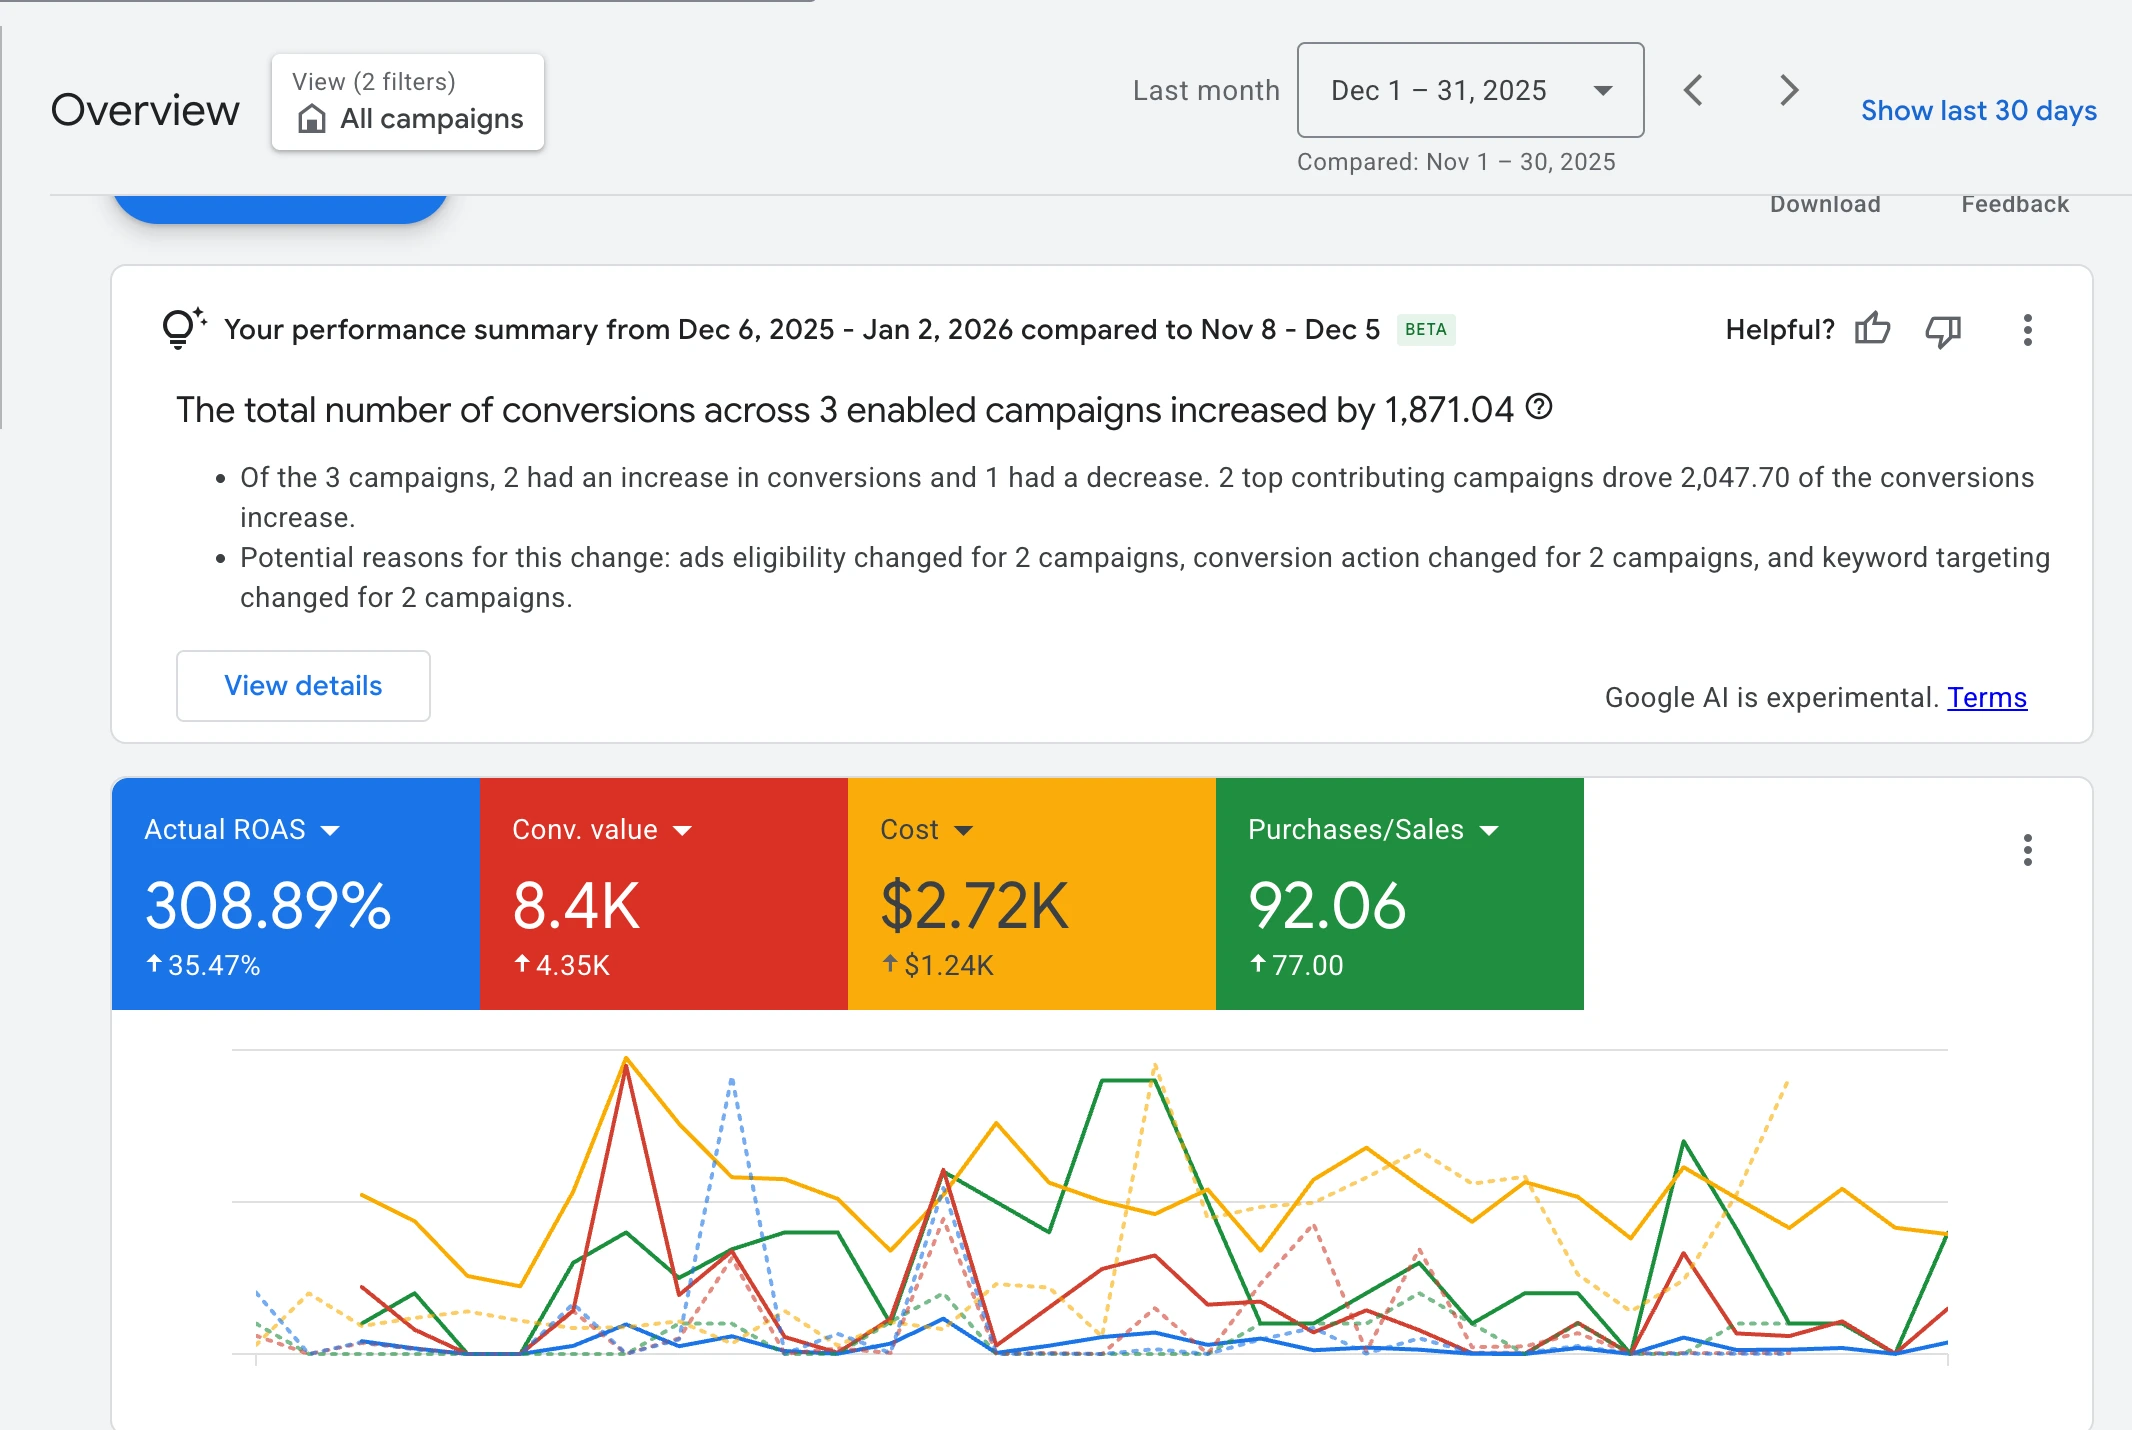
Task: Open the Purchases/Sales metric dropdown
Action: (x=1489, y=830)
